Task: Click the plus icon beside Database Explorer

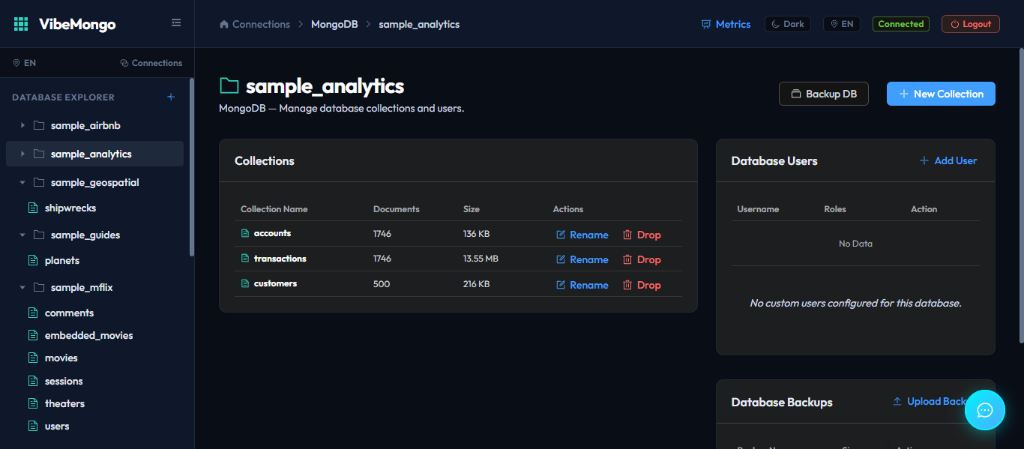Action: [x=171, y=97]
